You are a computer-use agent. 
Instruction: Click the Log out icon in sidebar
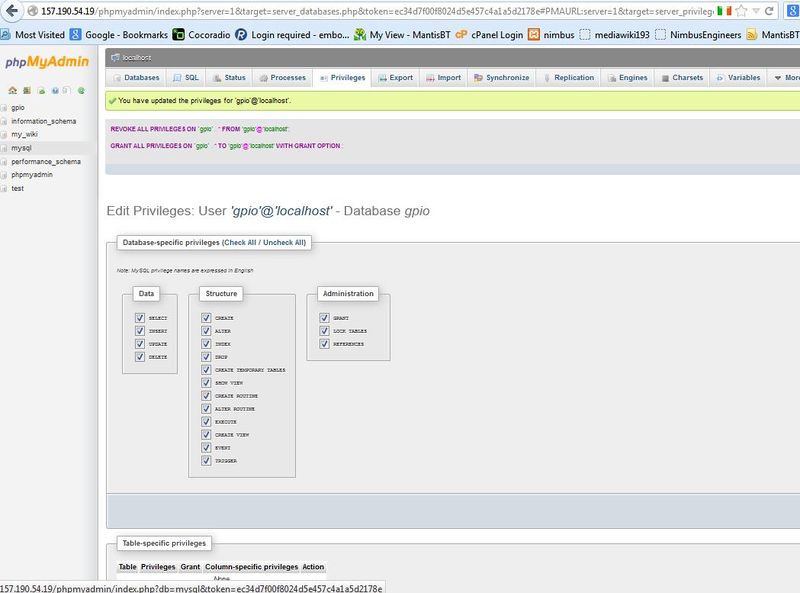coord(27,90)
